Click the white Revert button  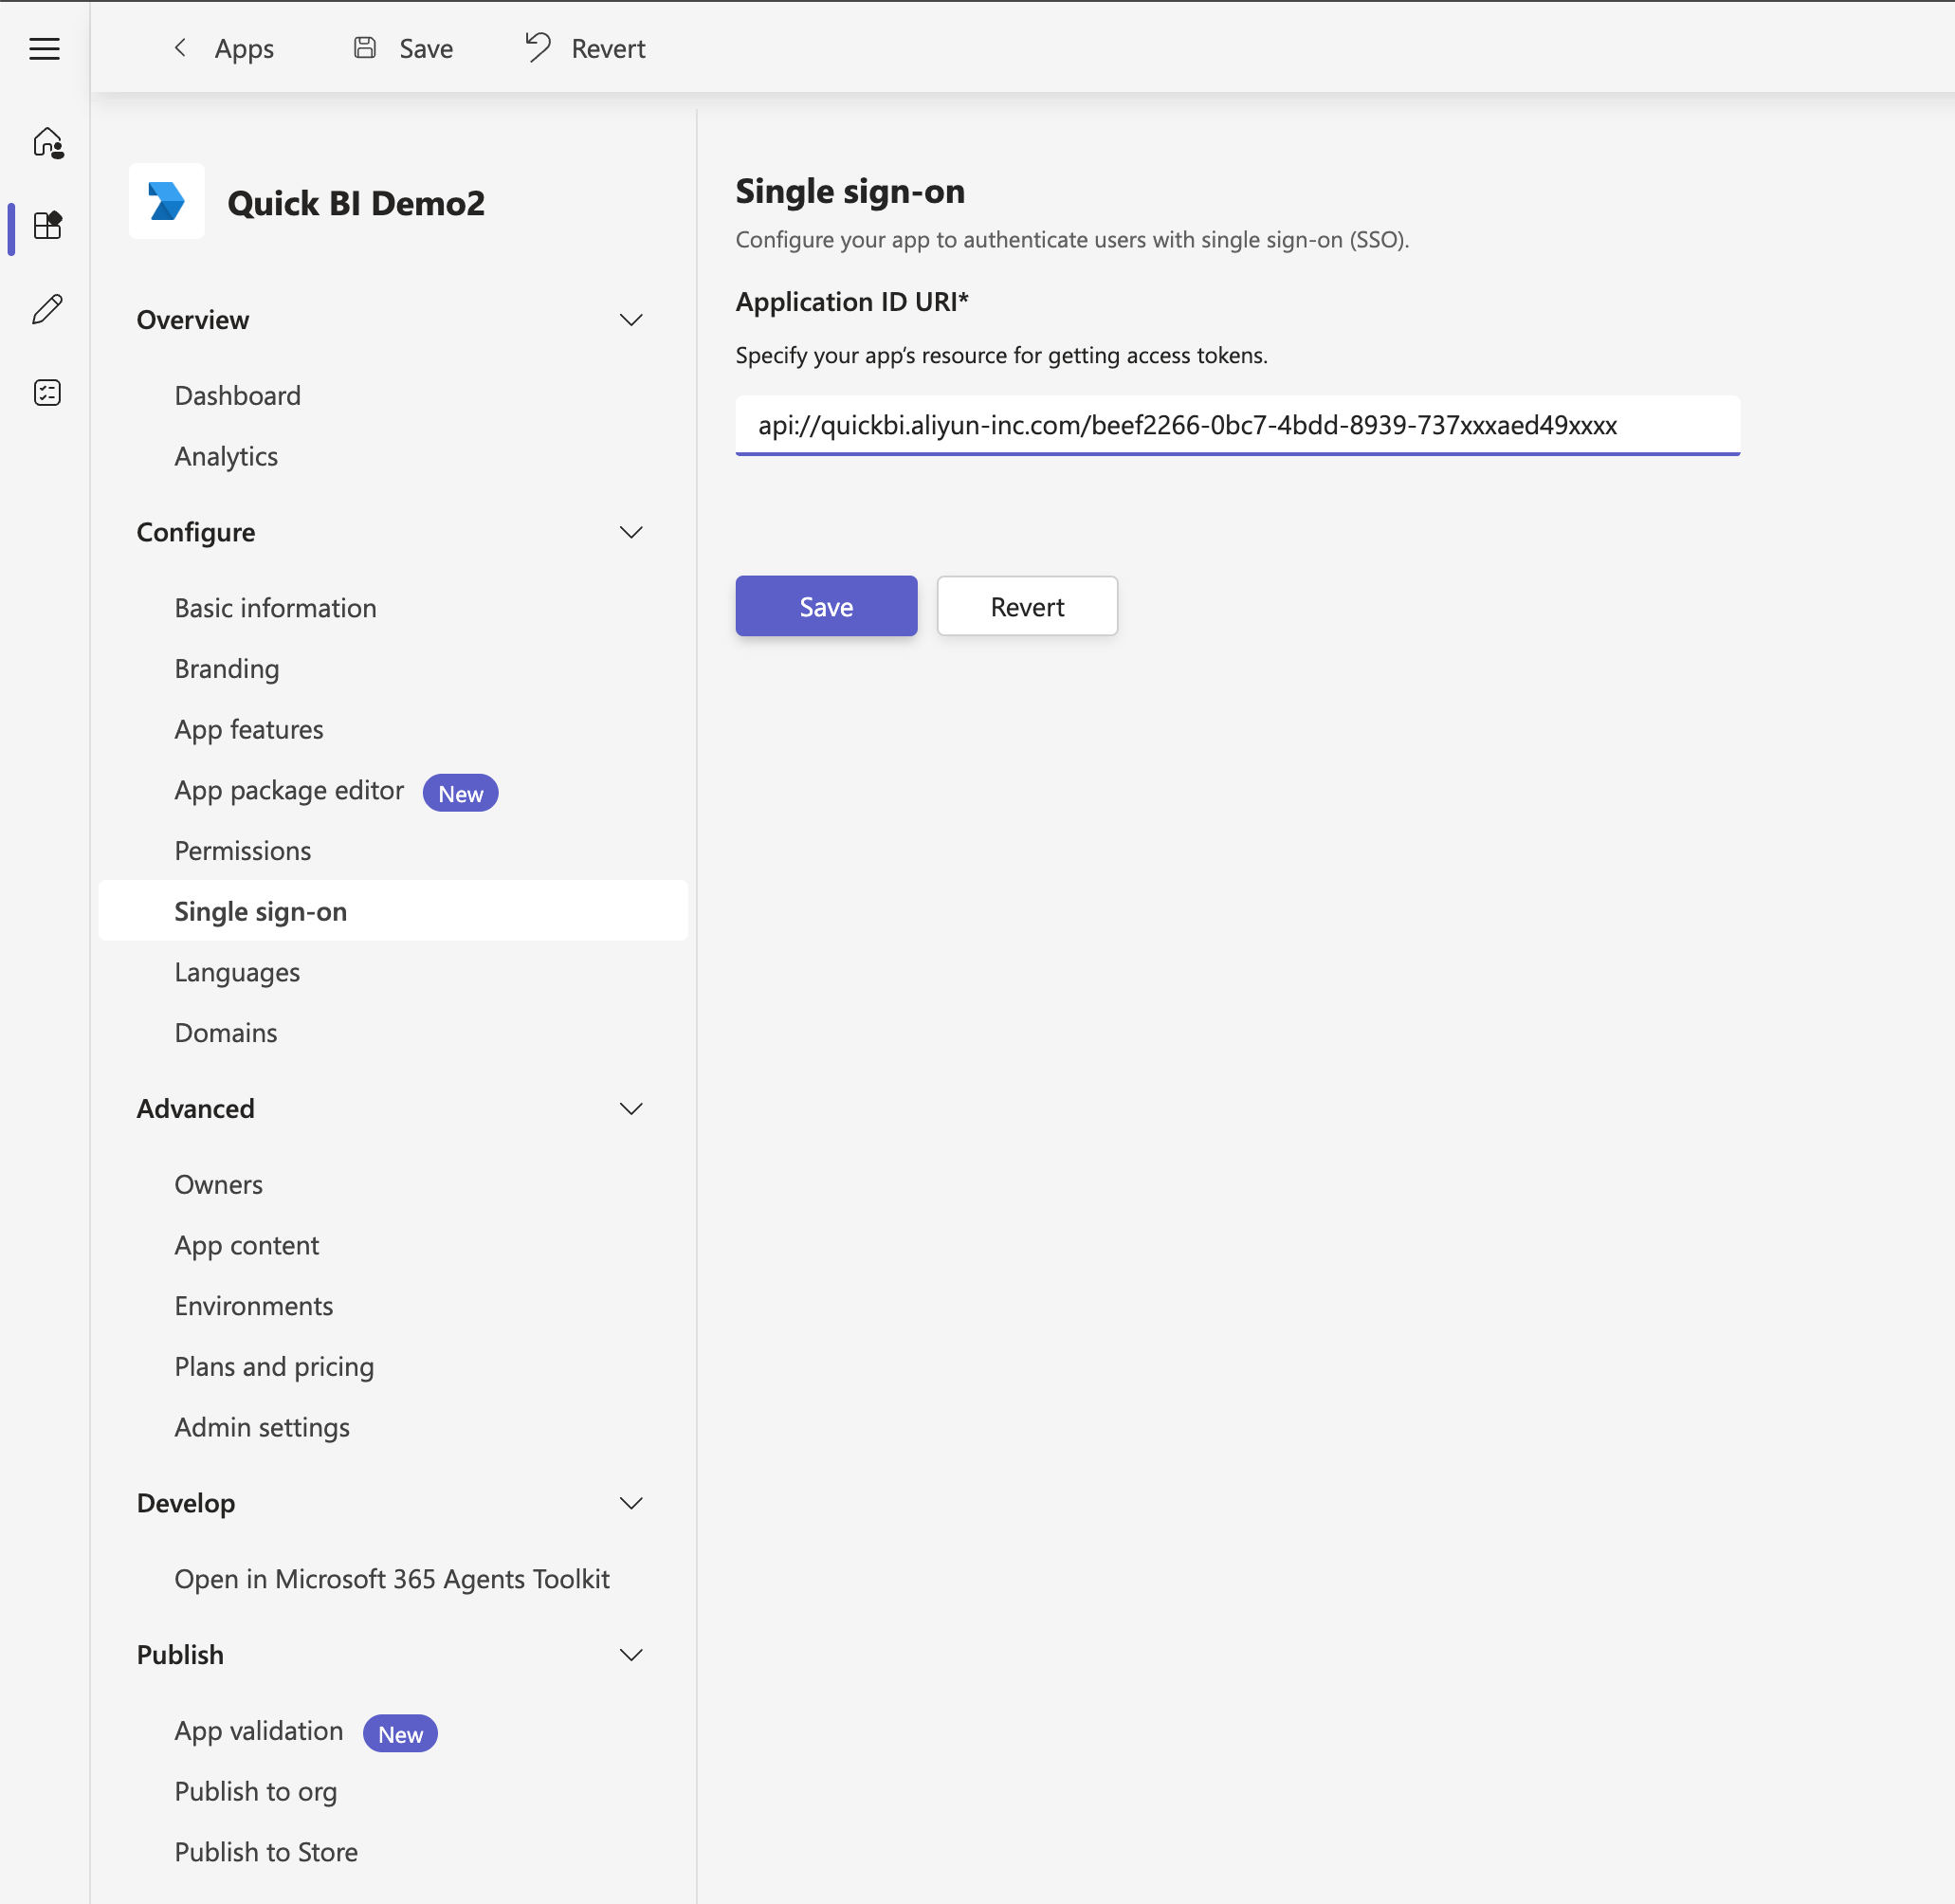1026,606
